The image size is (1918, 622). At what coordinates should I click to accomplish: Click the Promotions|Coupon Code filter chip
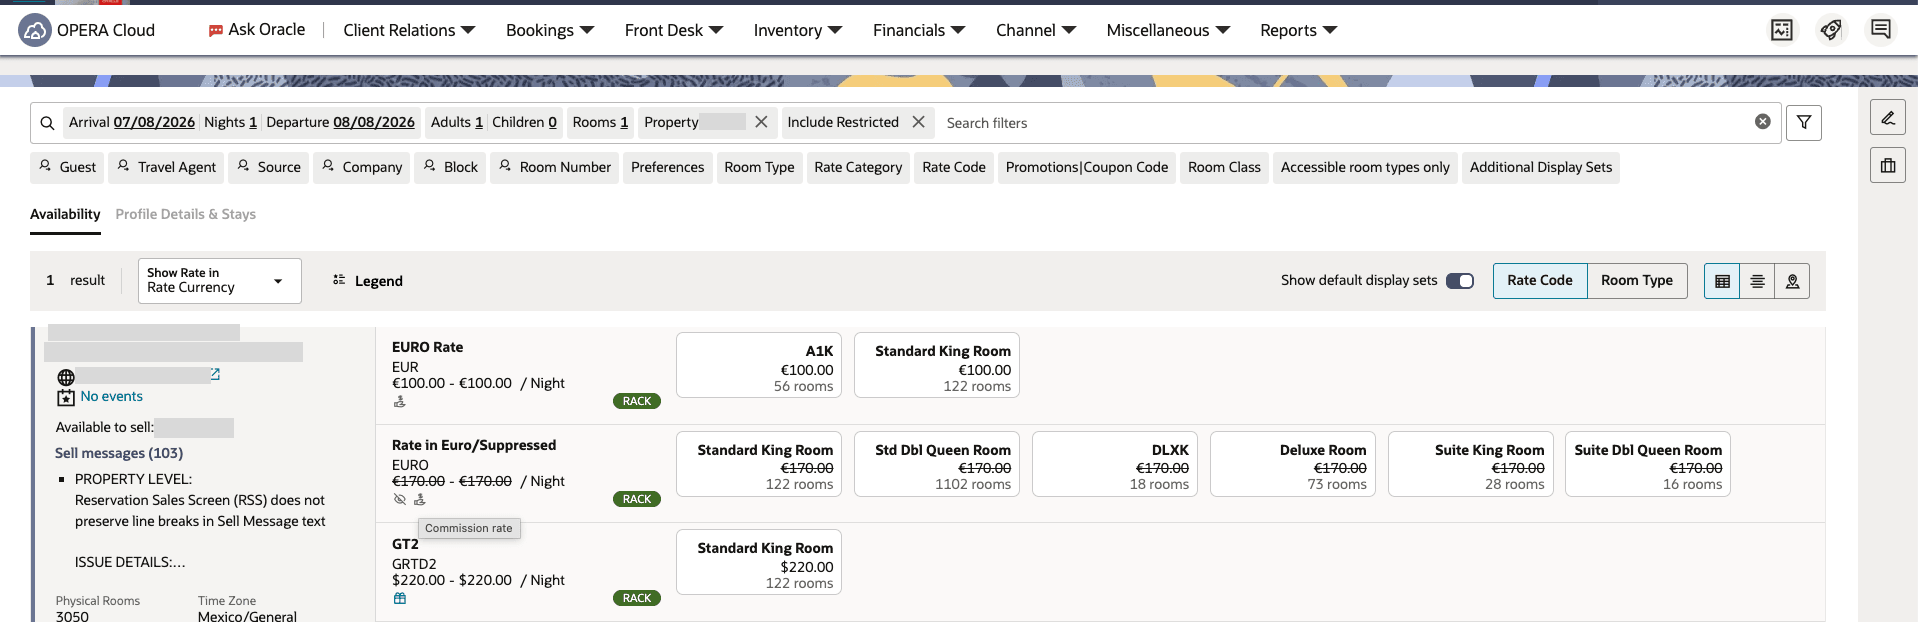1087,167
